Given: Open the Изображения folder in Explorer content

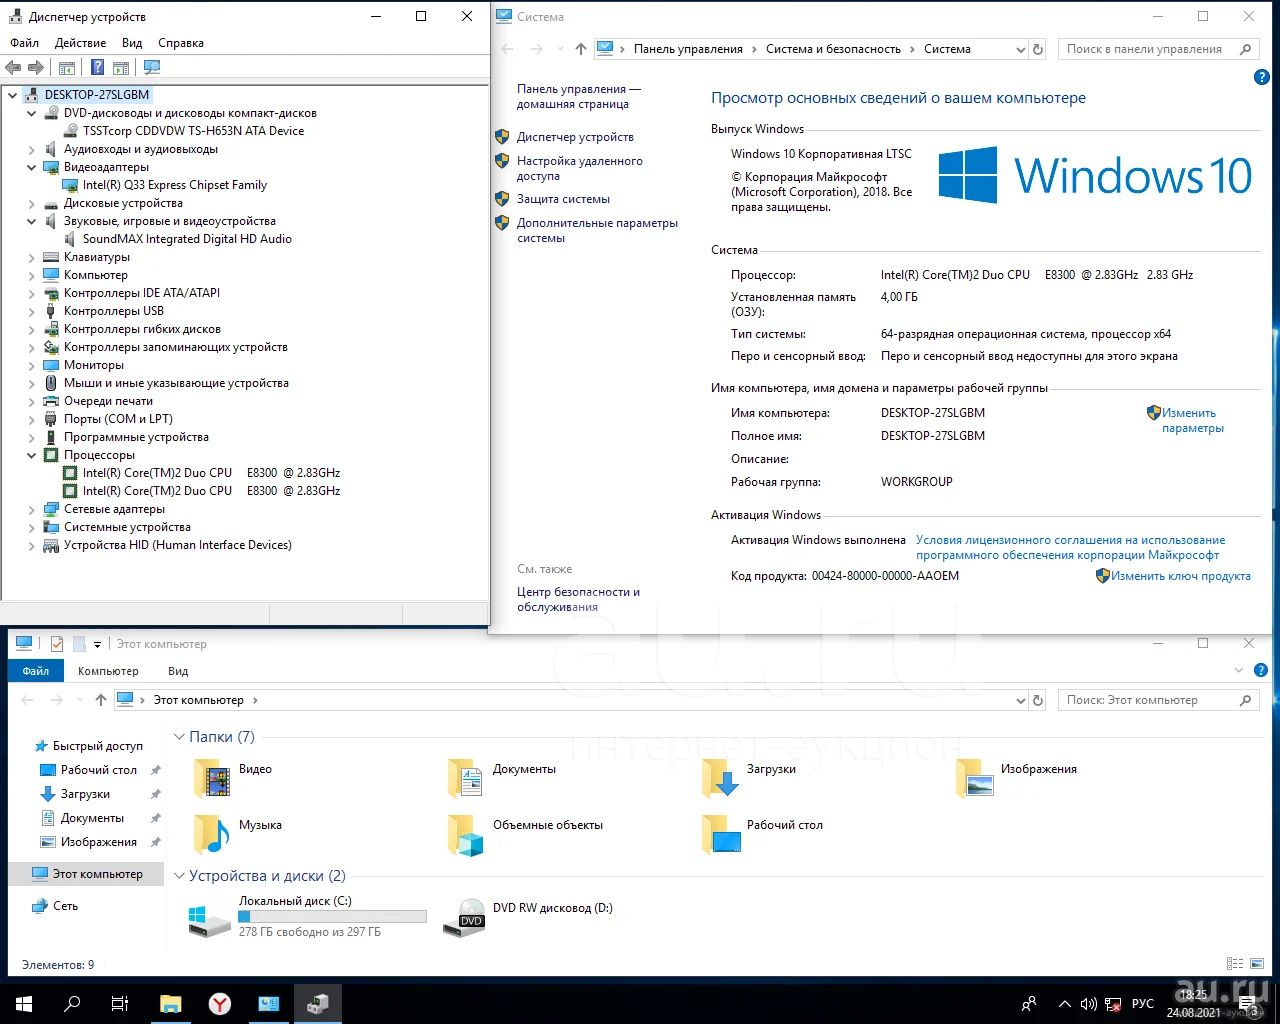Looking at the screenshot, I should pyautogui.click(x=1016, y=777).
